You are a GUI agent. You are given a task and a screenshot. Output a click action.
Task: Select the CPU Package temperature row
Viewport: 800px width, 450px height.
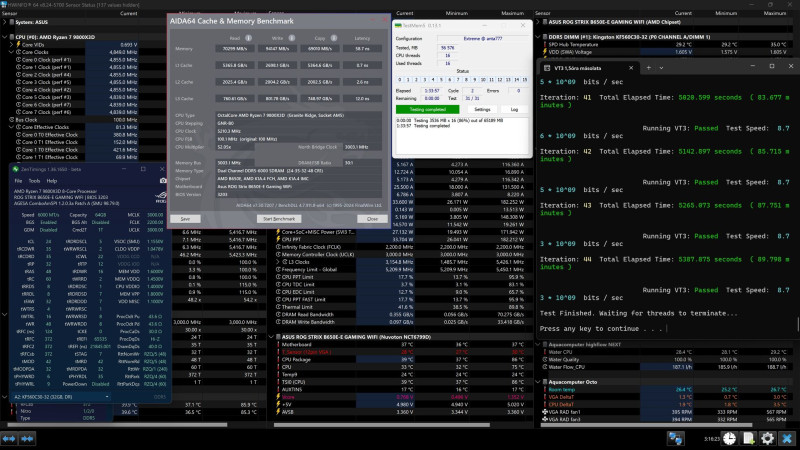tap(401, 359)
